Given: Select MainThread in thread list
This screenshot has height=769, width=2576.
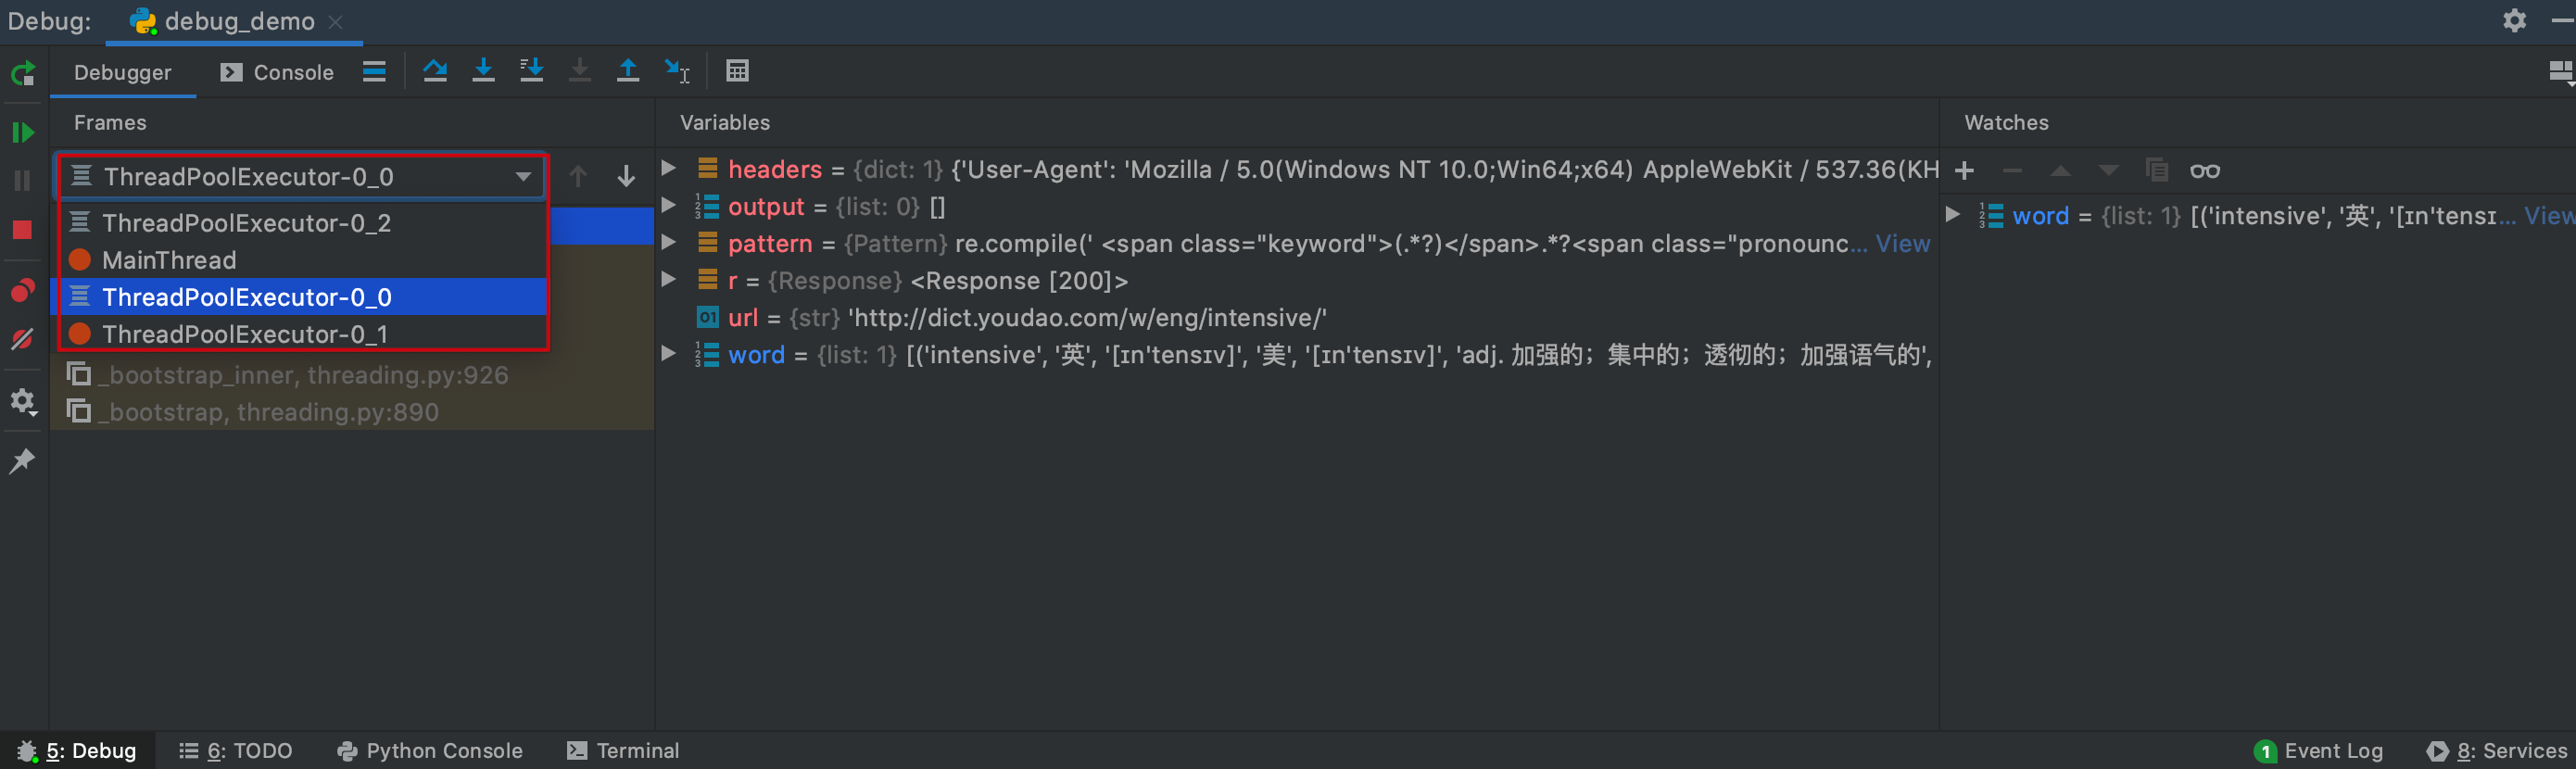Looking at the screenshot, I should tap(169, 260).
